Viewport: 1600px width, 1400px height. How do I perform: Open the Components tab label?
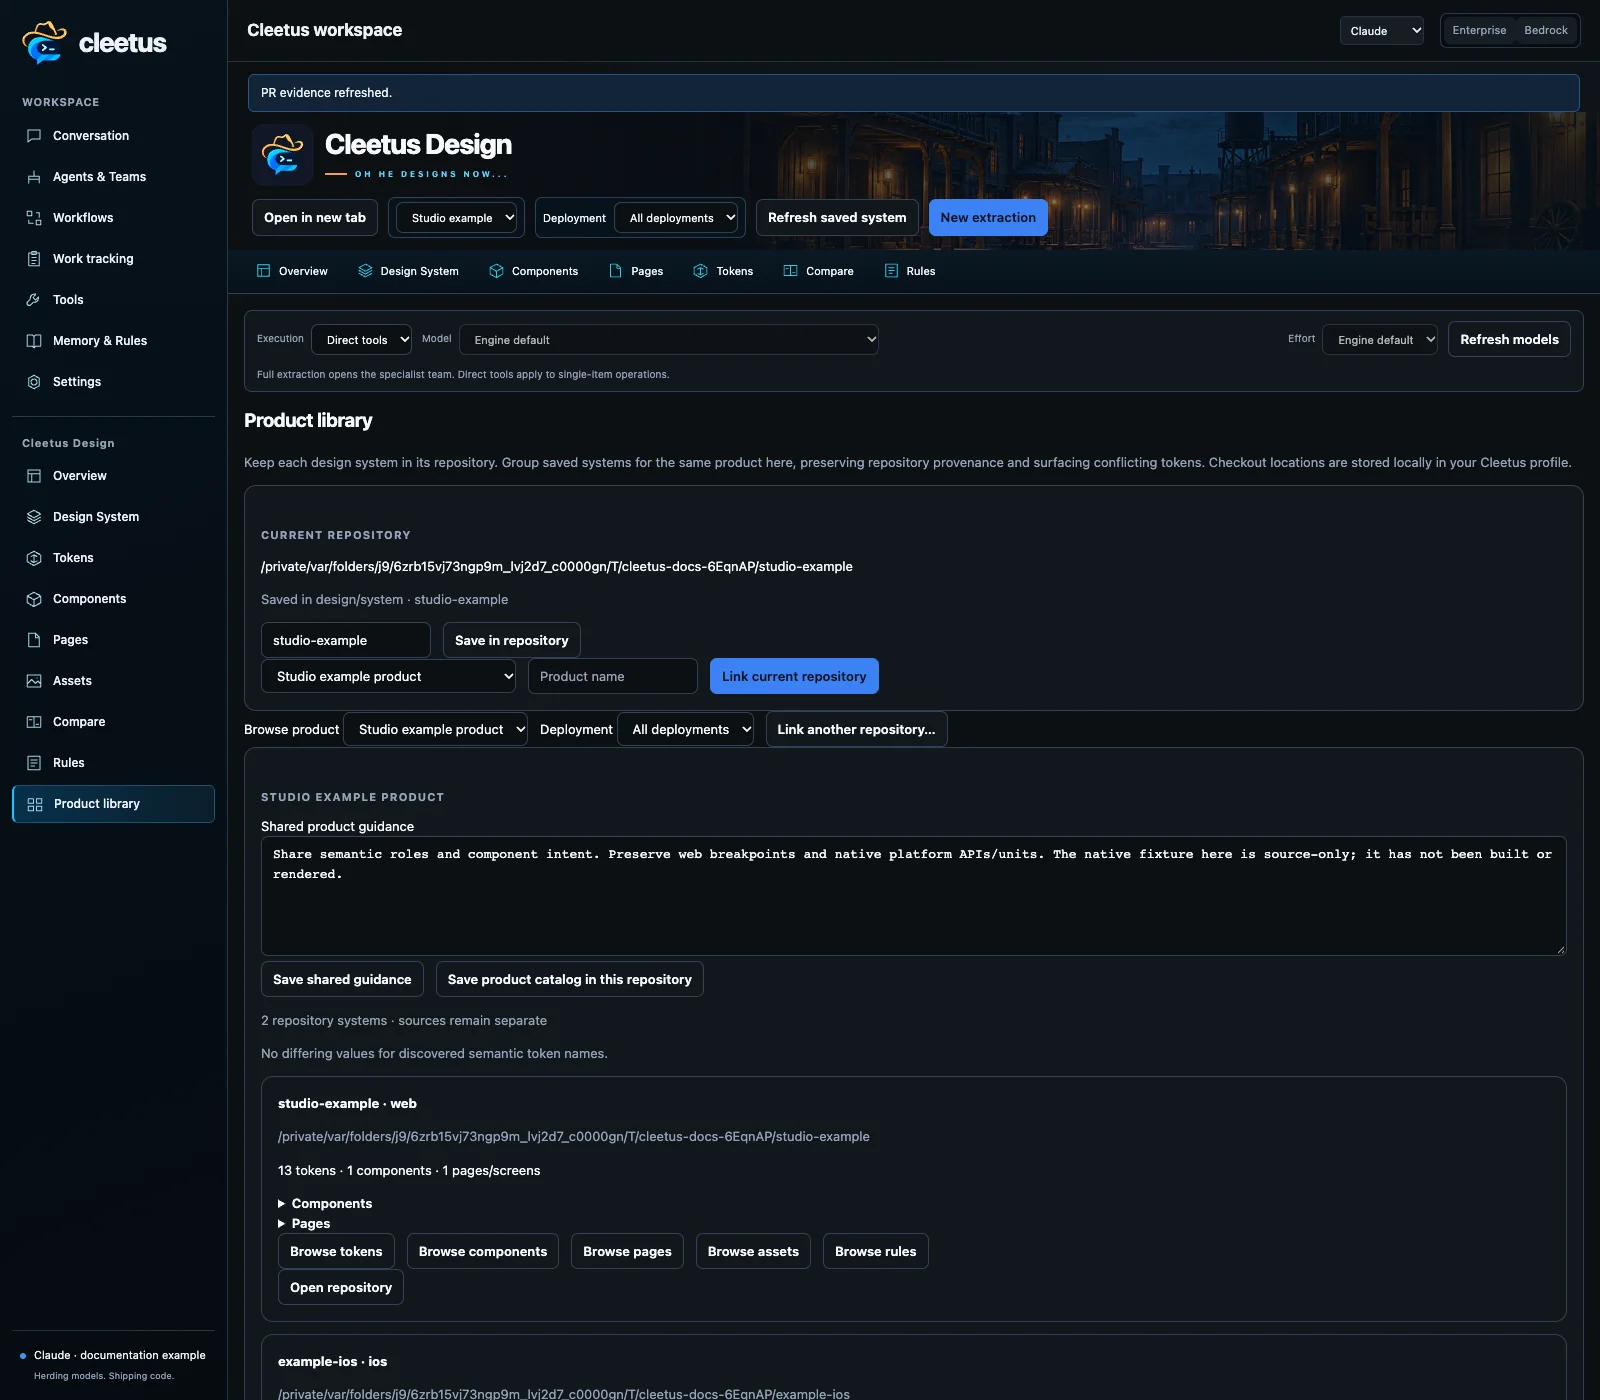545,271
